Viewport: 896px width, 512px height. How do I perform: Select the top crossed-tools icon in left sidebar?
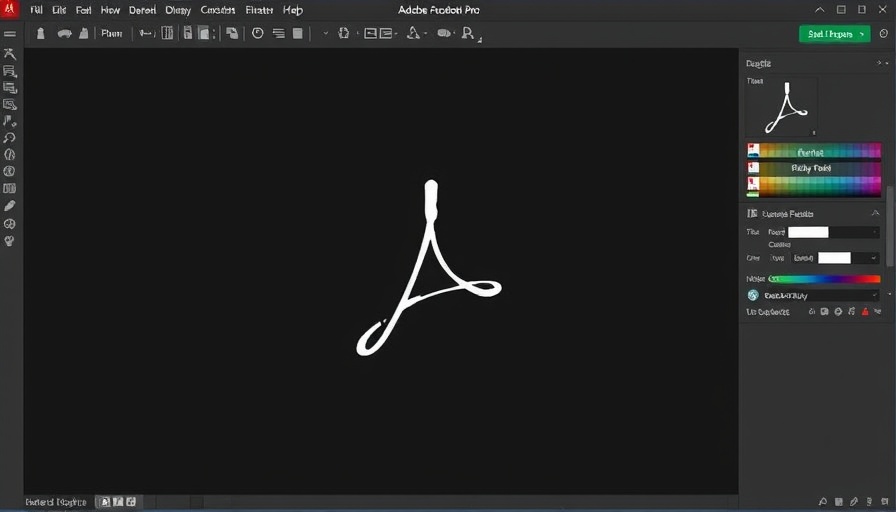(x=10, y=54)
